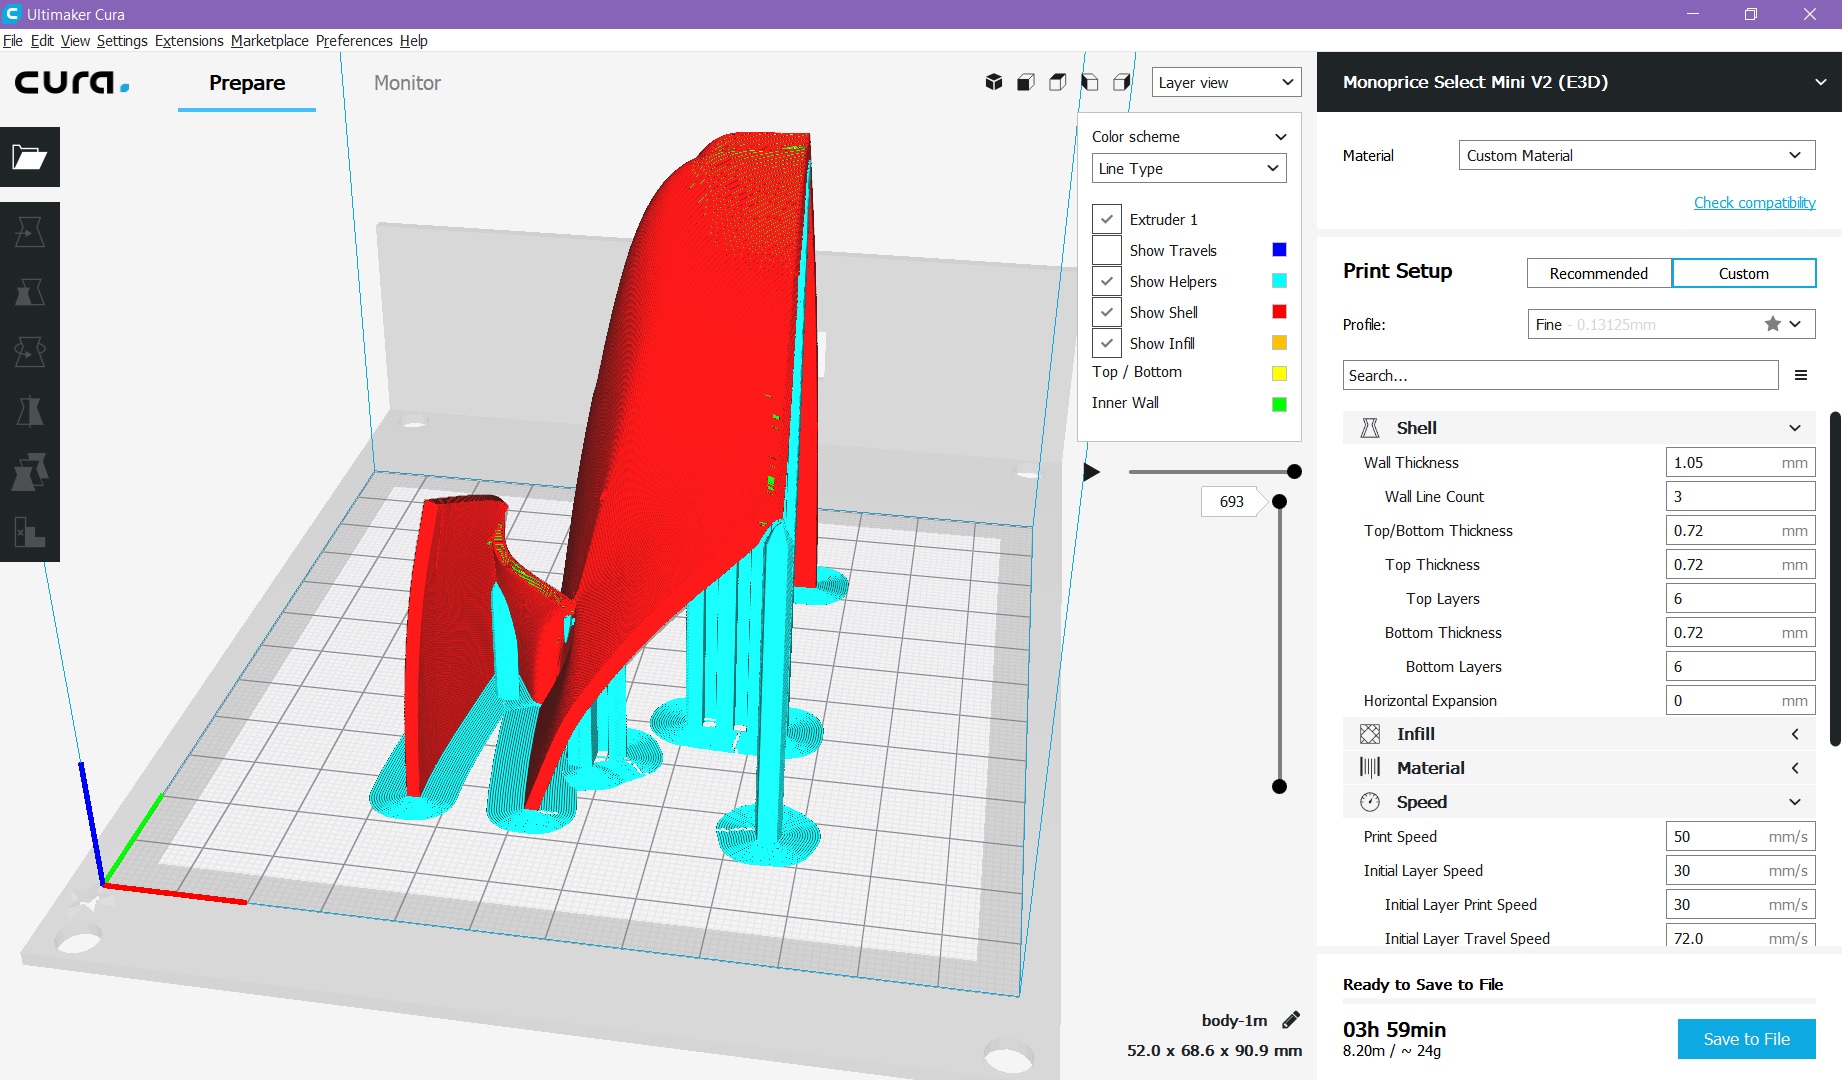
Task: Click the Check compatibility link
Action: point(1754,202)
